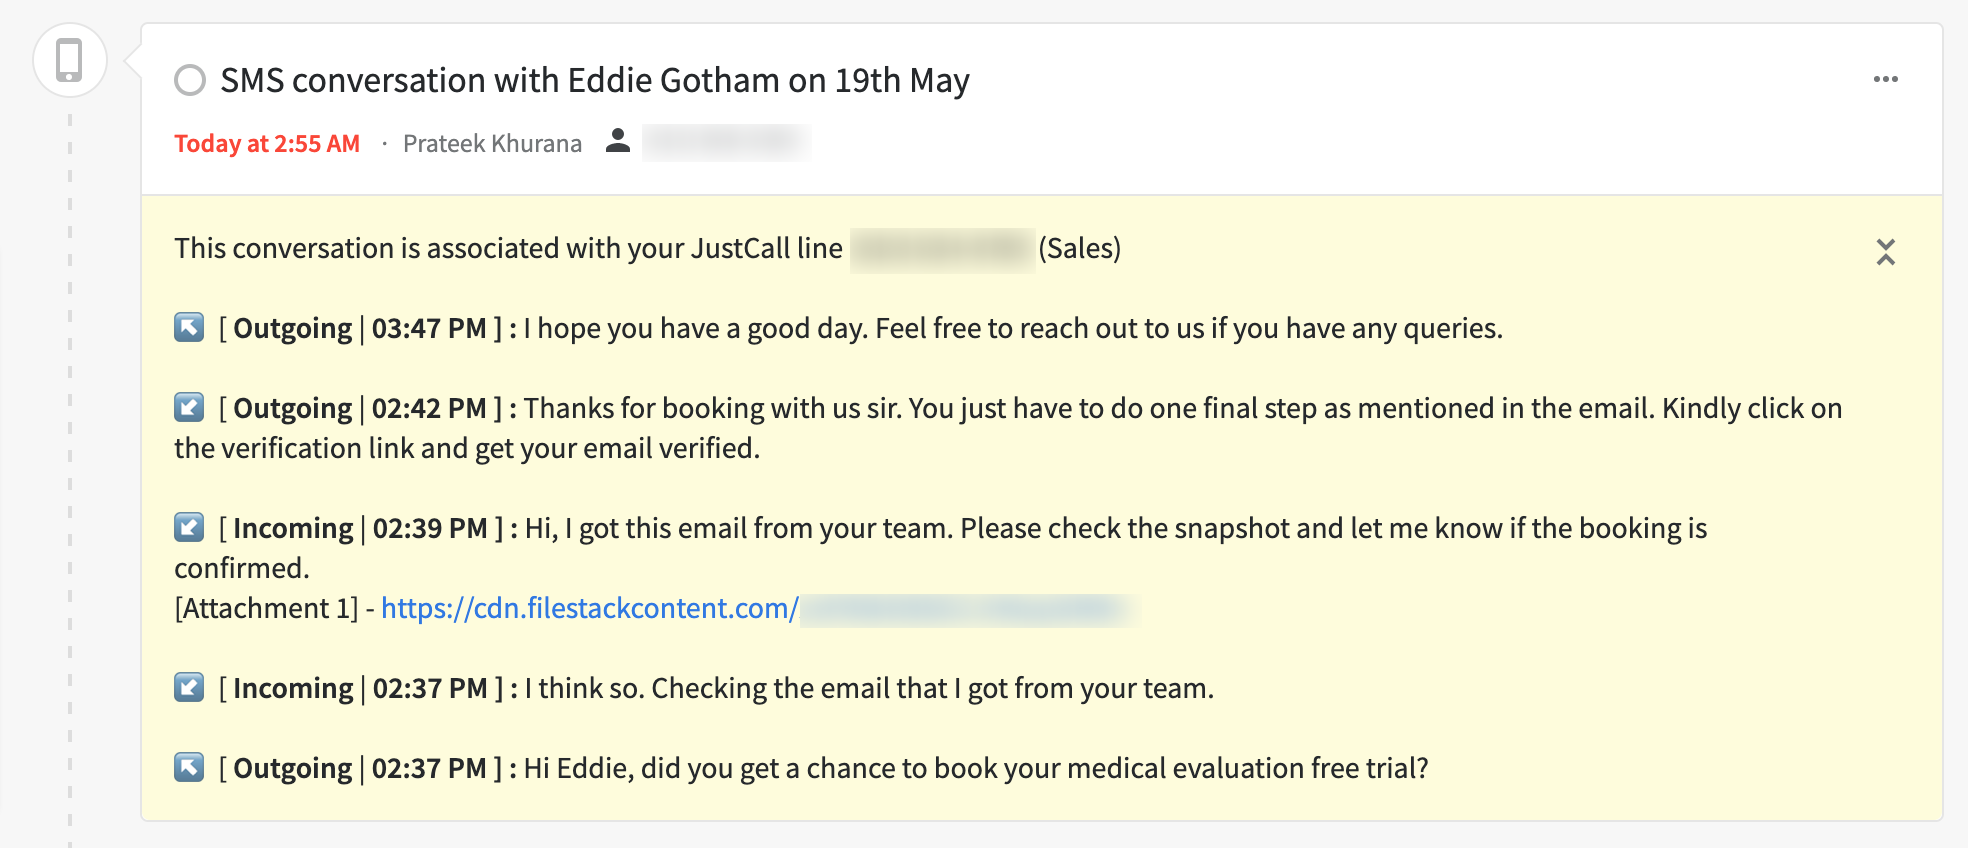Click the outgoing arrow icon for "Hi Eddie" message
The image size is (1968, 848).
[189, 767]
